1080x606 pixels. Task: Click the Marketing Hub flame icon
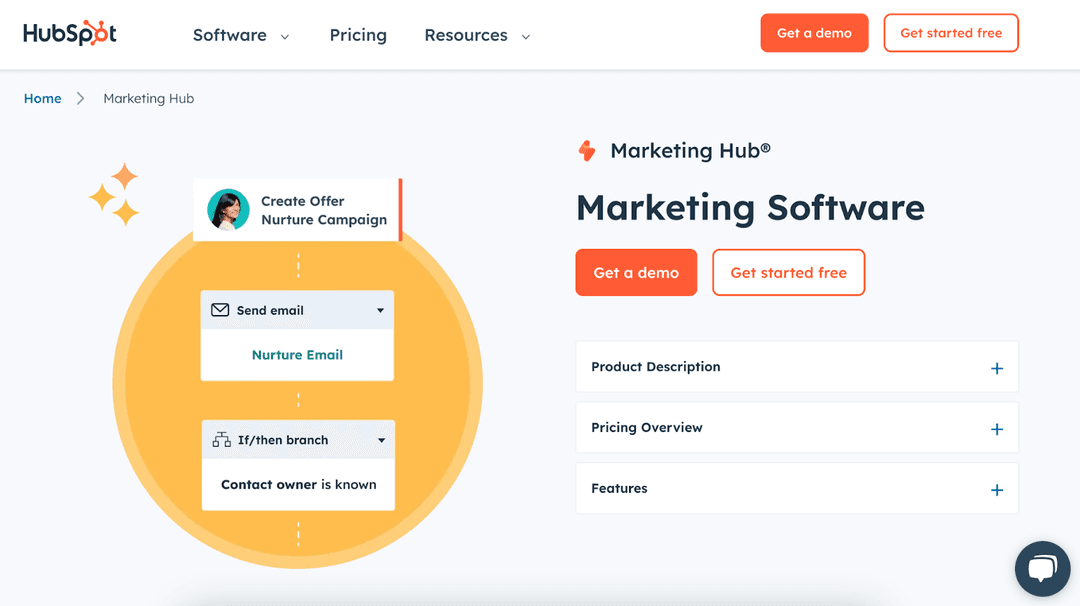point(587,150)
